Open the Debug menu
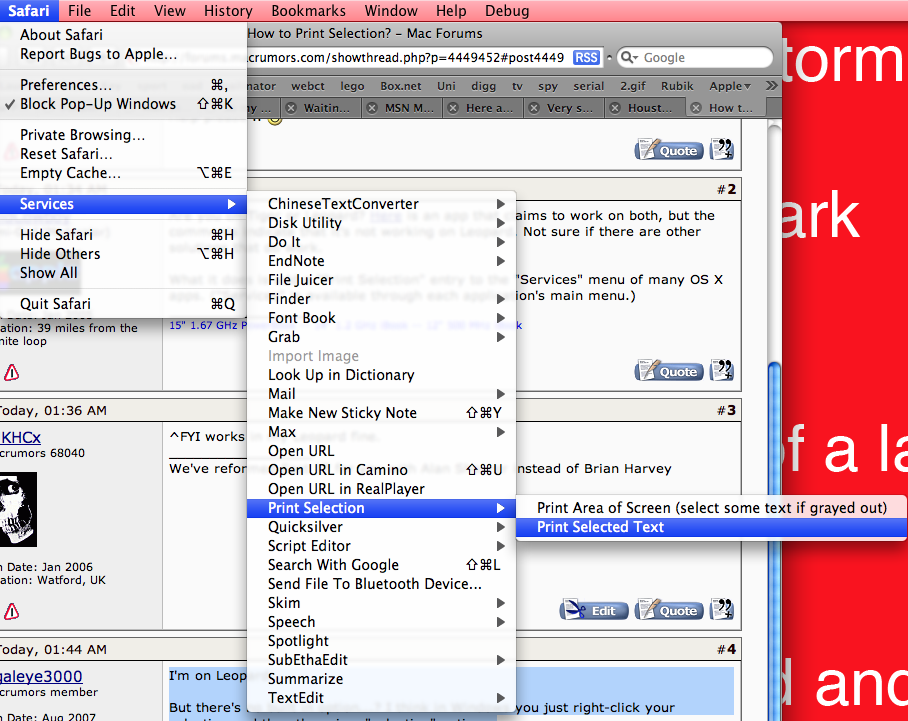908x721 pixels. pyautogui.click(x=507, y=11)
